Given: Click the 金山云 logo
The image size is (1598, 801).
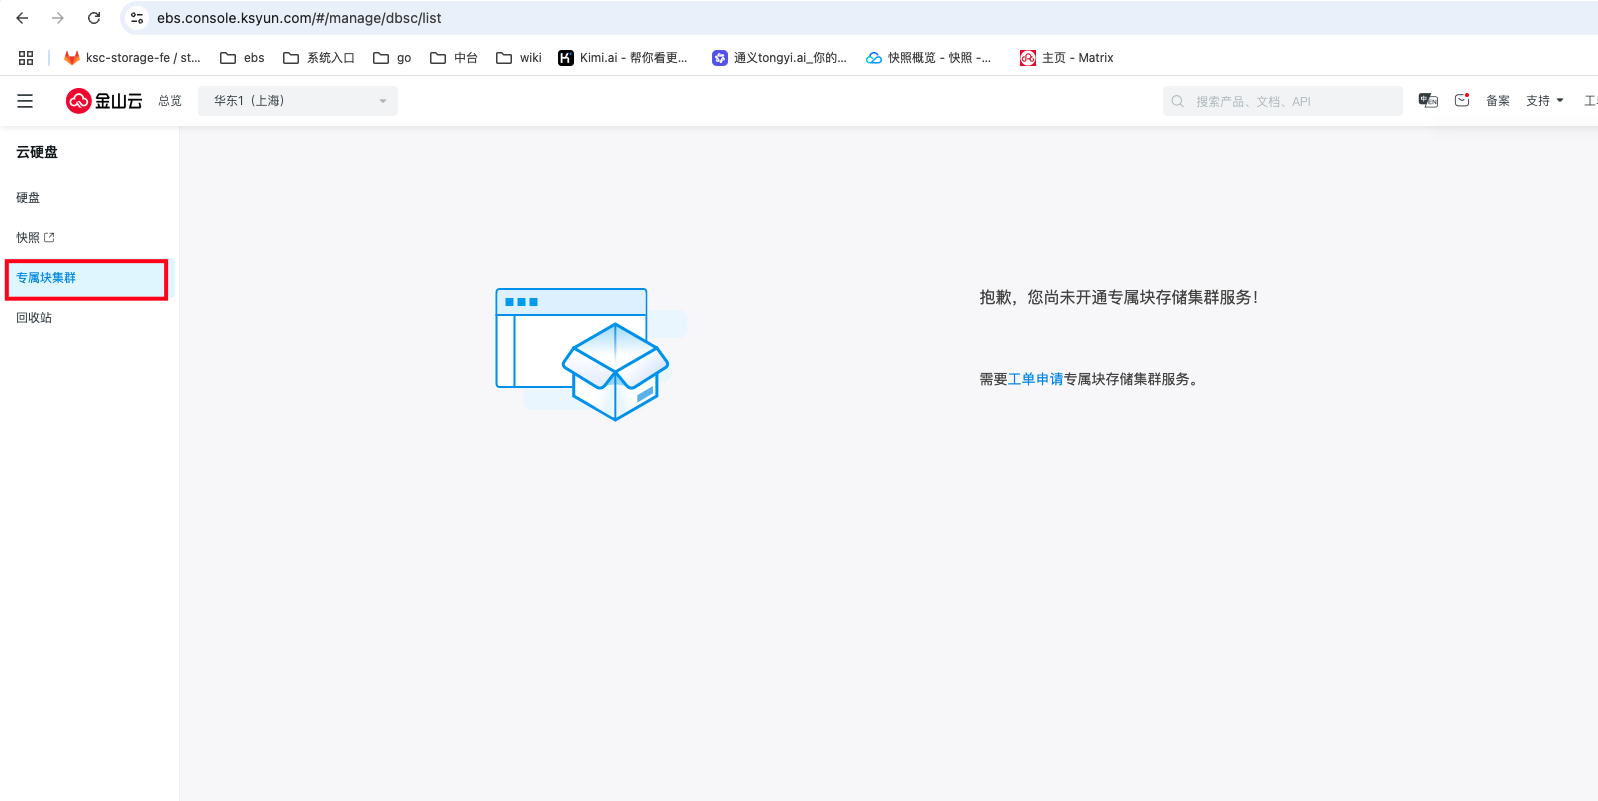Looking at the screenshot, I should click(x=104, y=101).
